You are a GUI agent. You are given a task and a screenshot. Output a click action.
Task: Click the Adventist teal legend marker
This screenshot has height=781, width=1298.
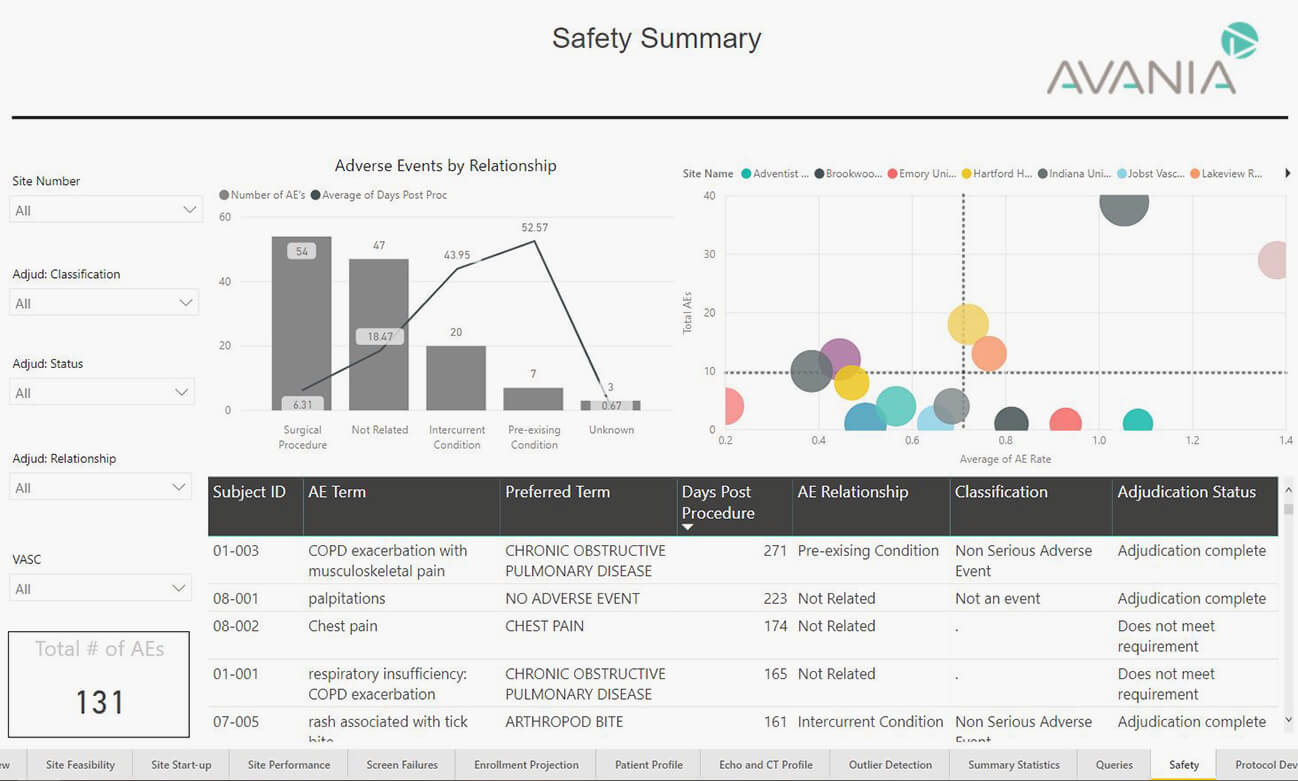point(746,174)
